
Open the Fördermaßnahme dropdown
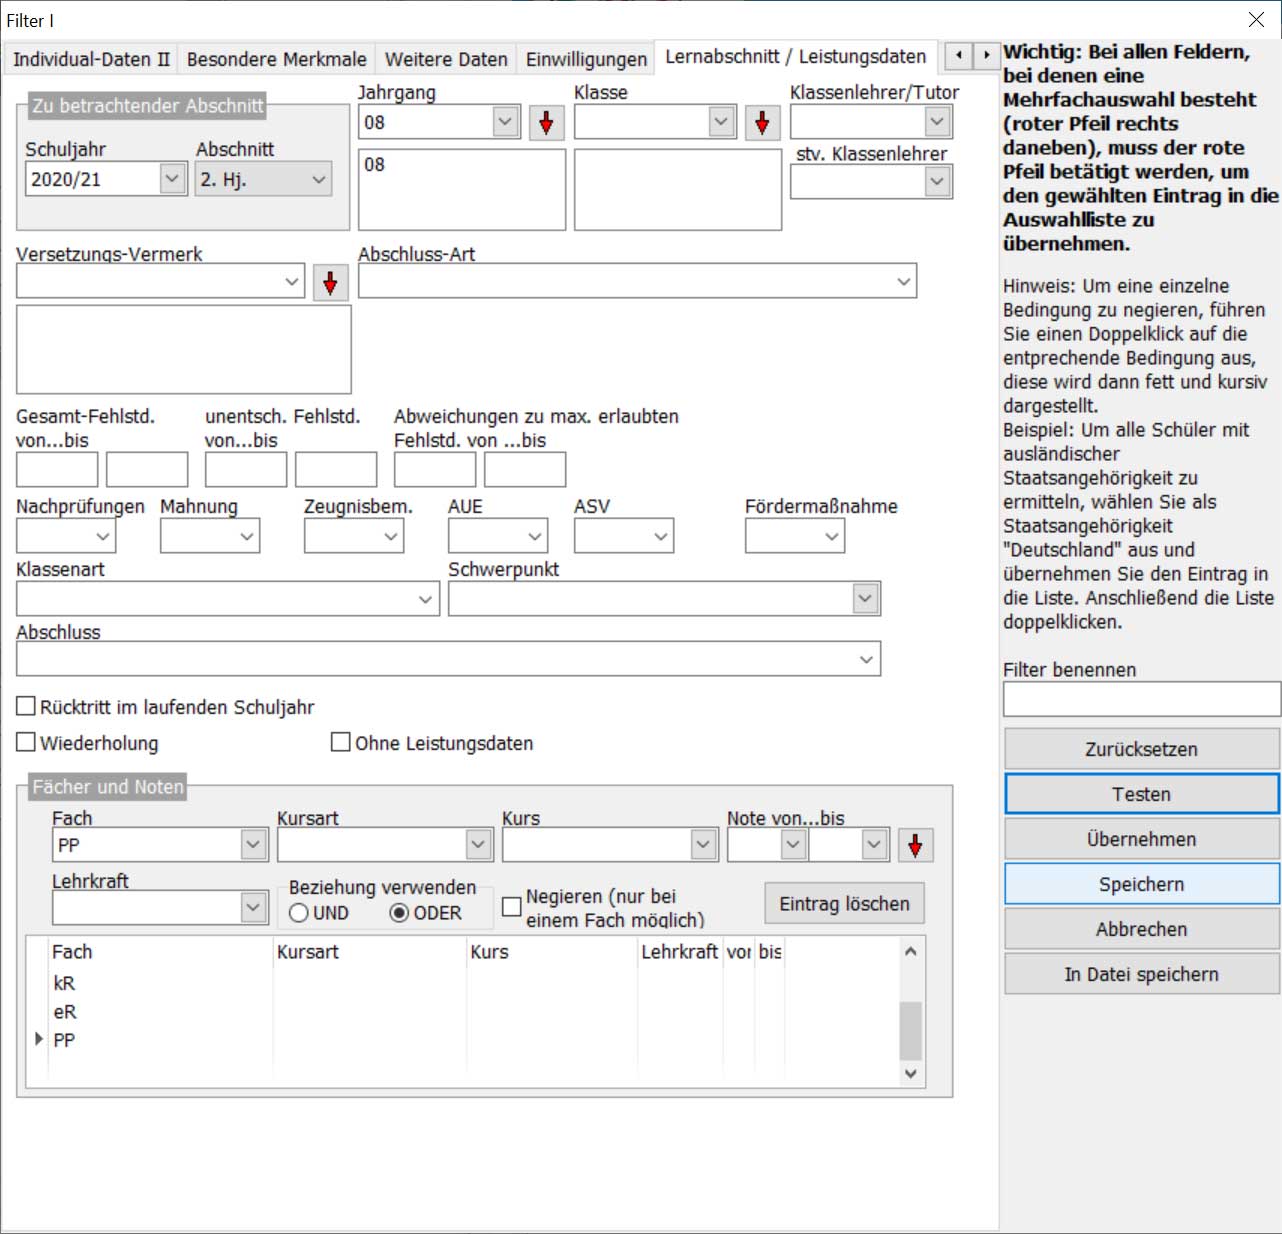click(832, 536)
